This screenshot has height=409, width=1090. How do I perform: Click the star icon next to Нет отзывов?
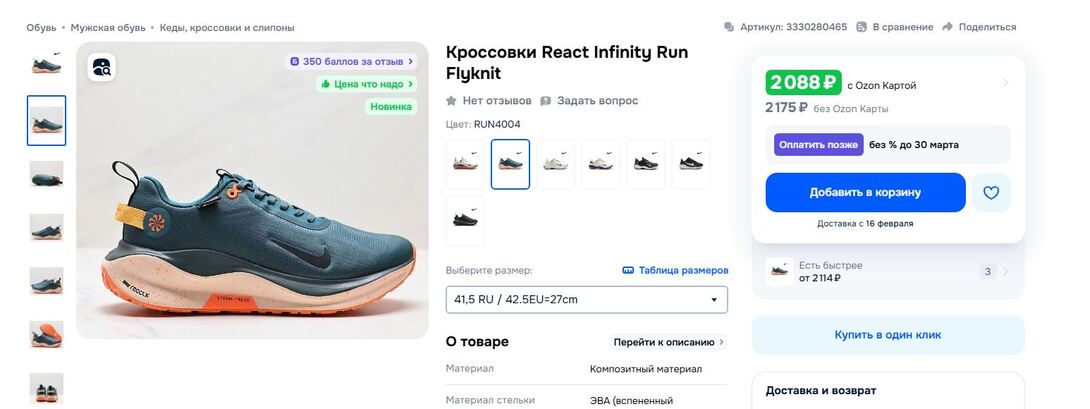coord(451,101)
